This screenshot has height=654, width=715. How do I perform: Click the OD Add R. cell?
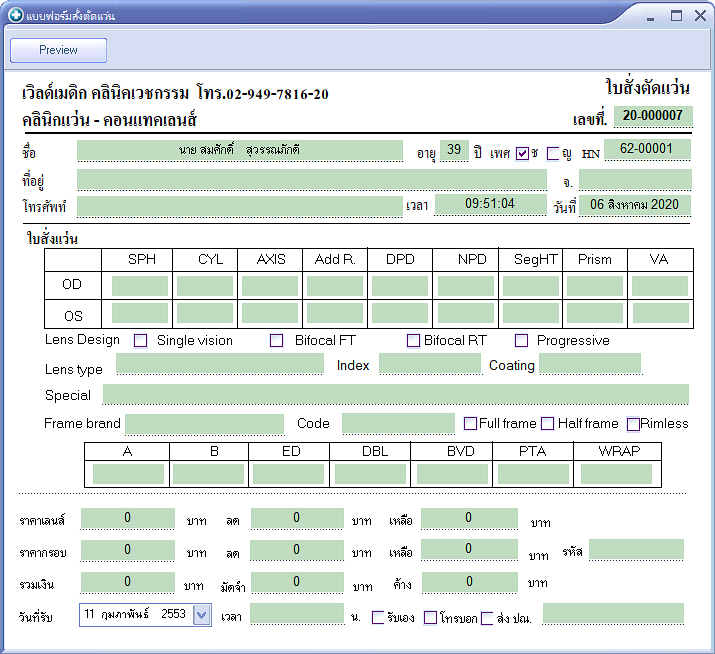click(335, 286)
